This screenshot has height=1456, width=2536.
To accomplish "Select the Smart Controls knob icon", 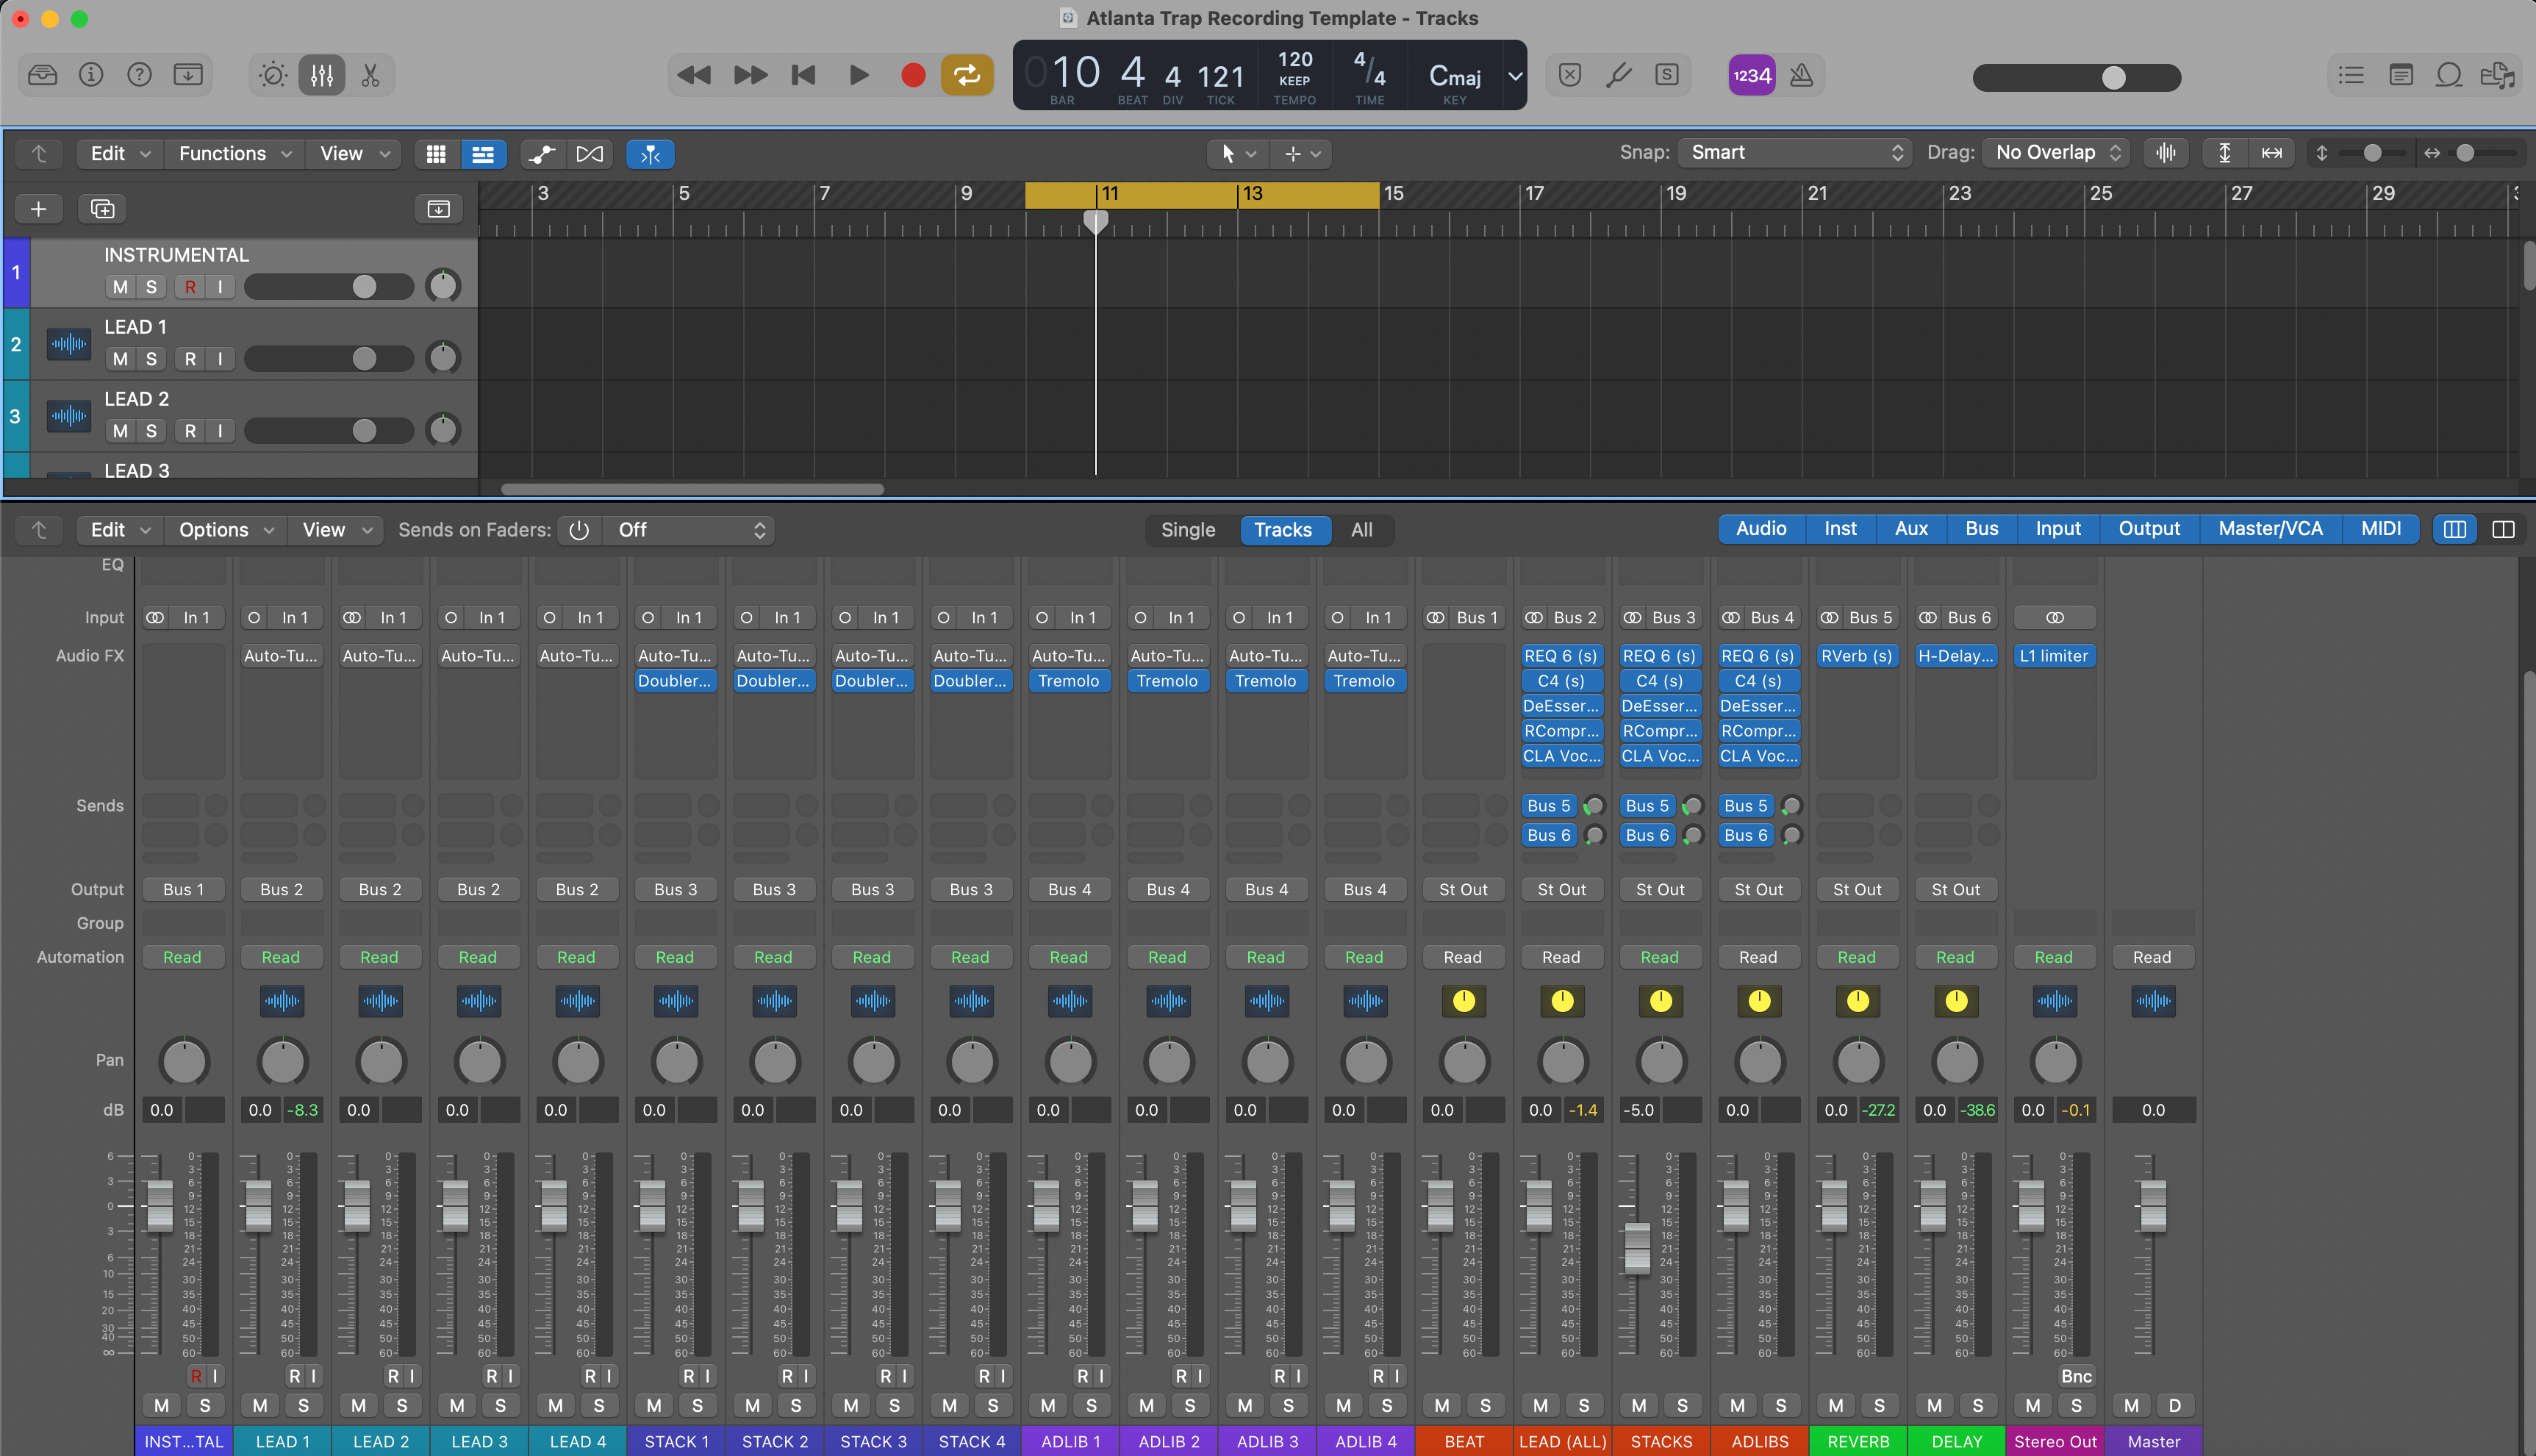I will (271, 74).
